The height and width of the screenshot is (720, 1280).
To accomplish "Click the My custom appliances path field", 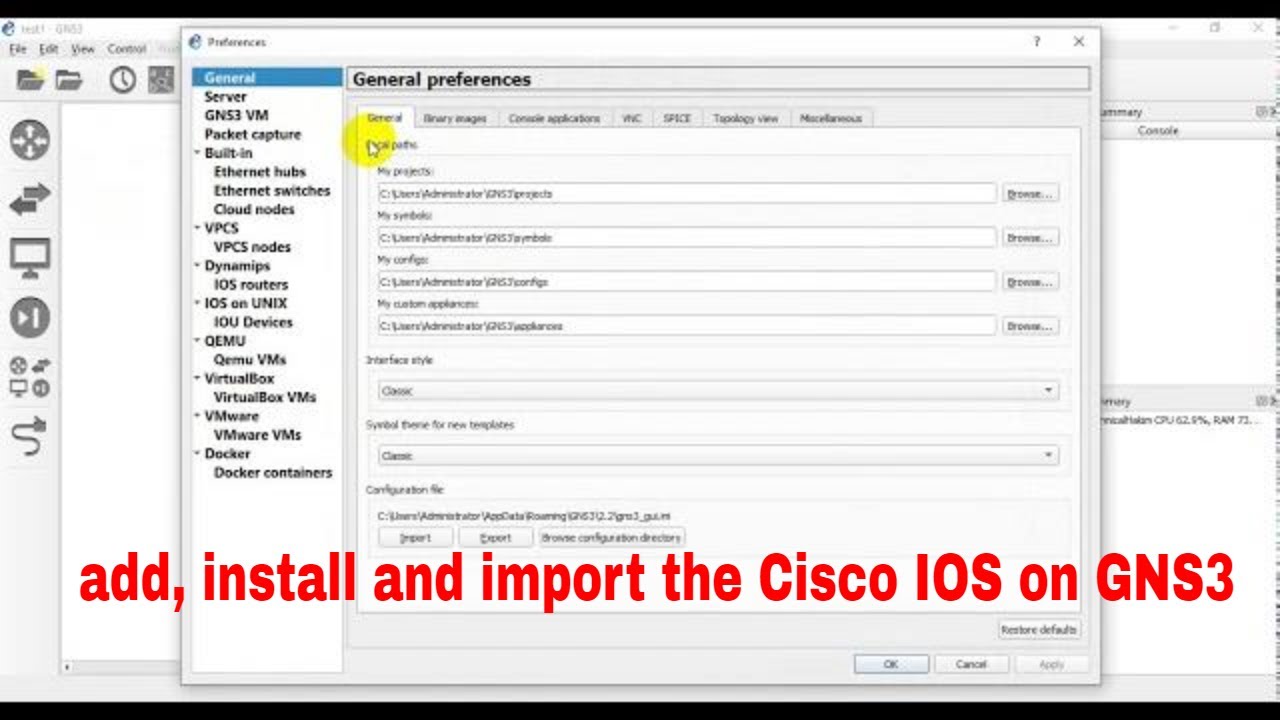I will 687,326.
